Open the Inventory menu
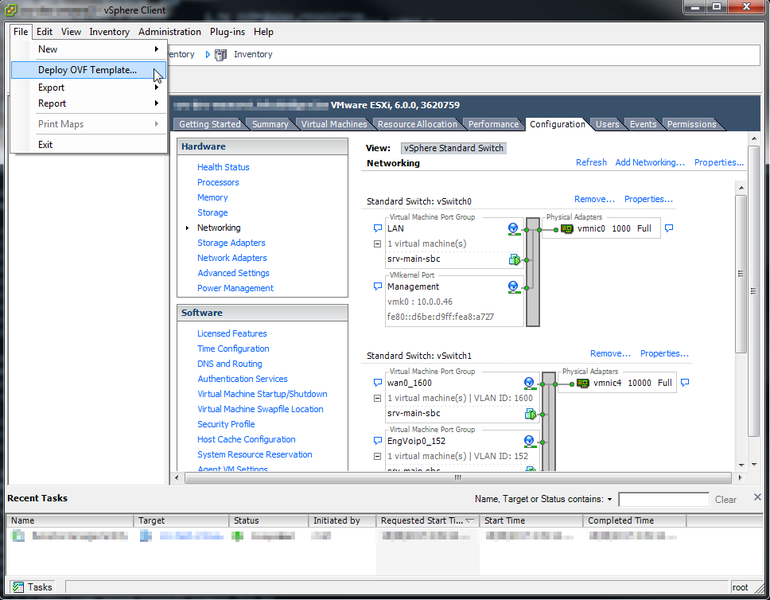 coord(109,32)
